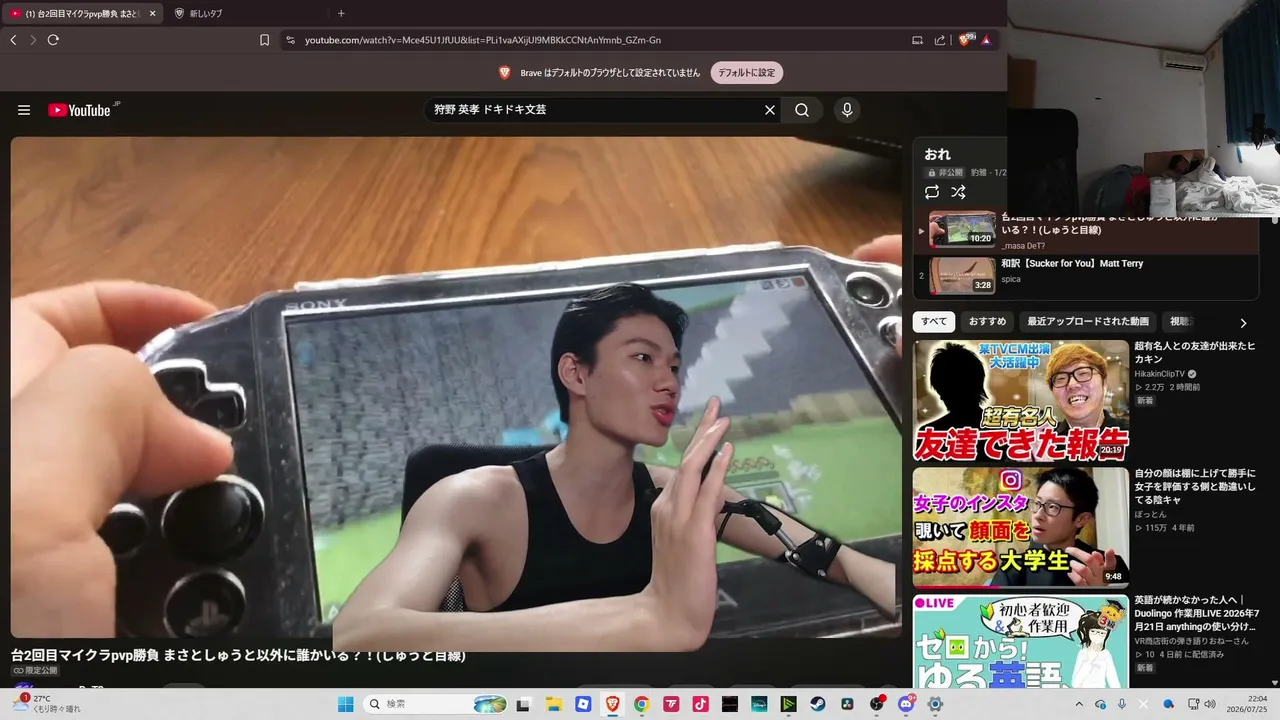Set Brave as default with デフォルトに設定
The height and width of the screenshot is (720, 1280).
[747, 73]
